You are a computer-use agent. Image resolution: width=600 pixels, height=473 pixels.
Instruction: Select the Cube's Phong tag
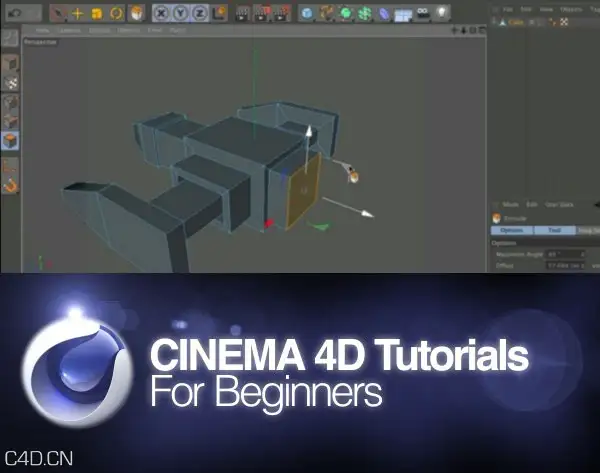552,23
